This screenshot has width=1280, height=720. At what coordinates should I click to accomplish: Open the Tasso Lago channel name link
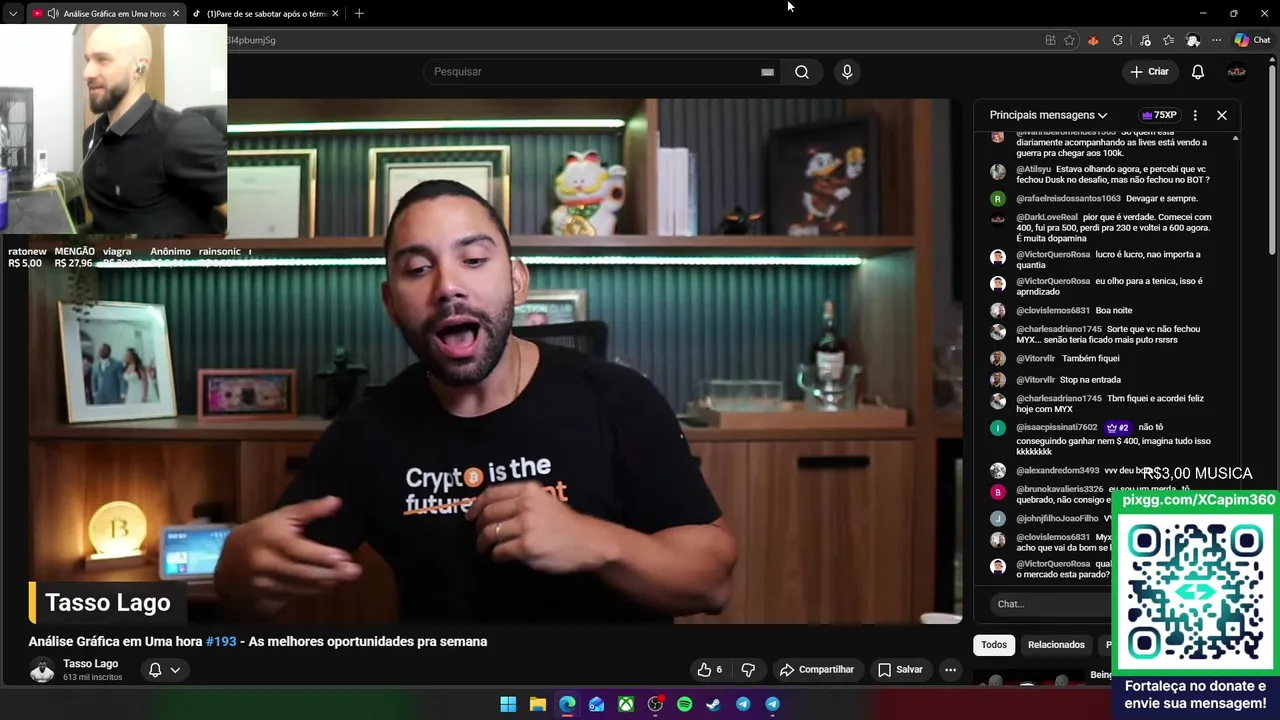pos(90,664)
